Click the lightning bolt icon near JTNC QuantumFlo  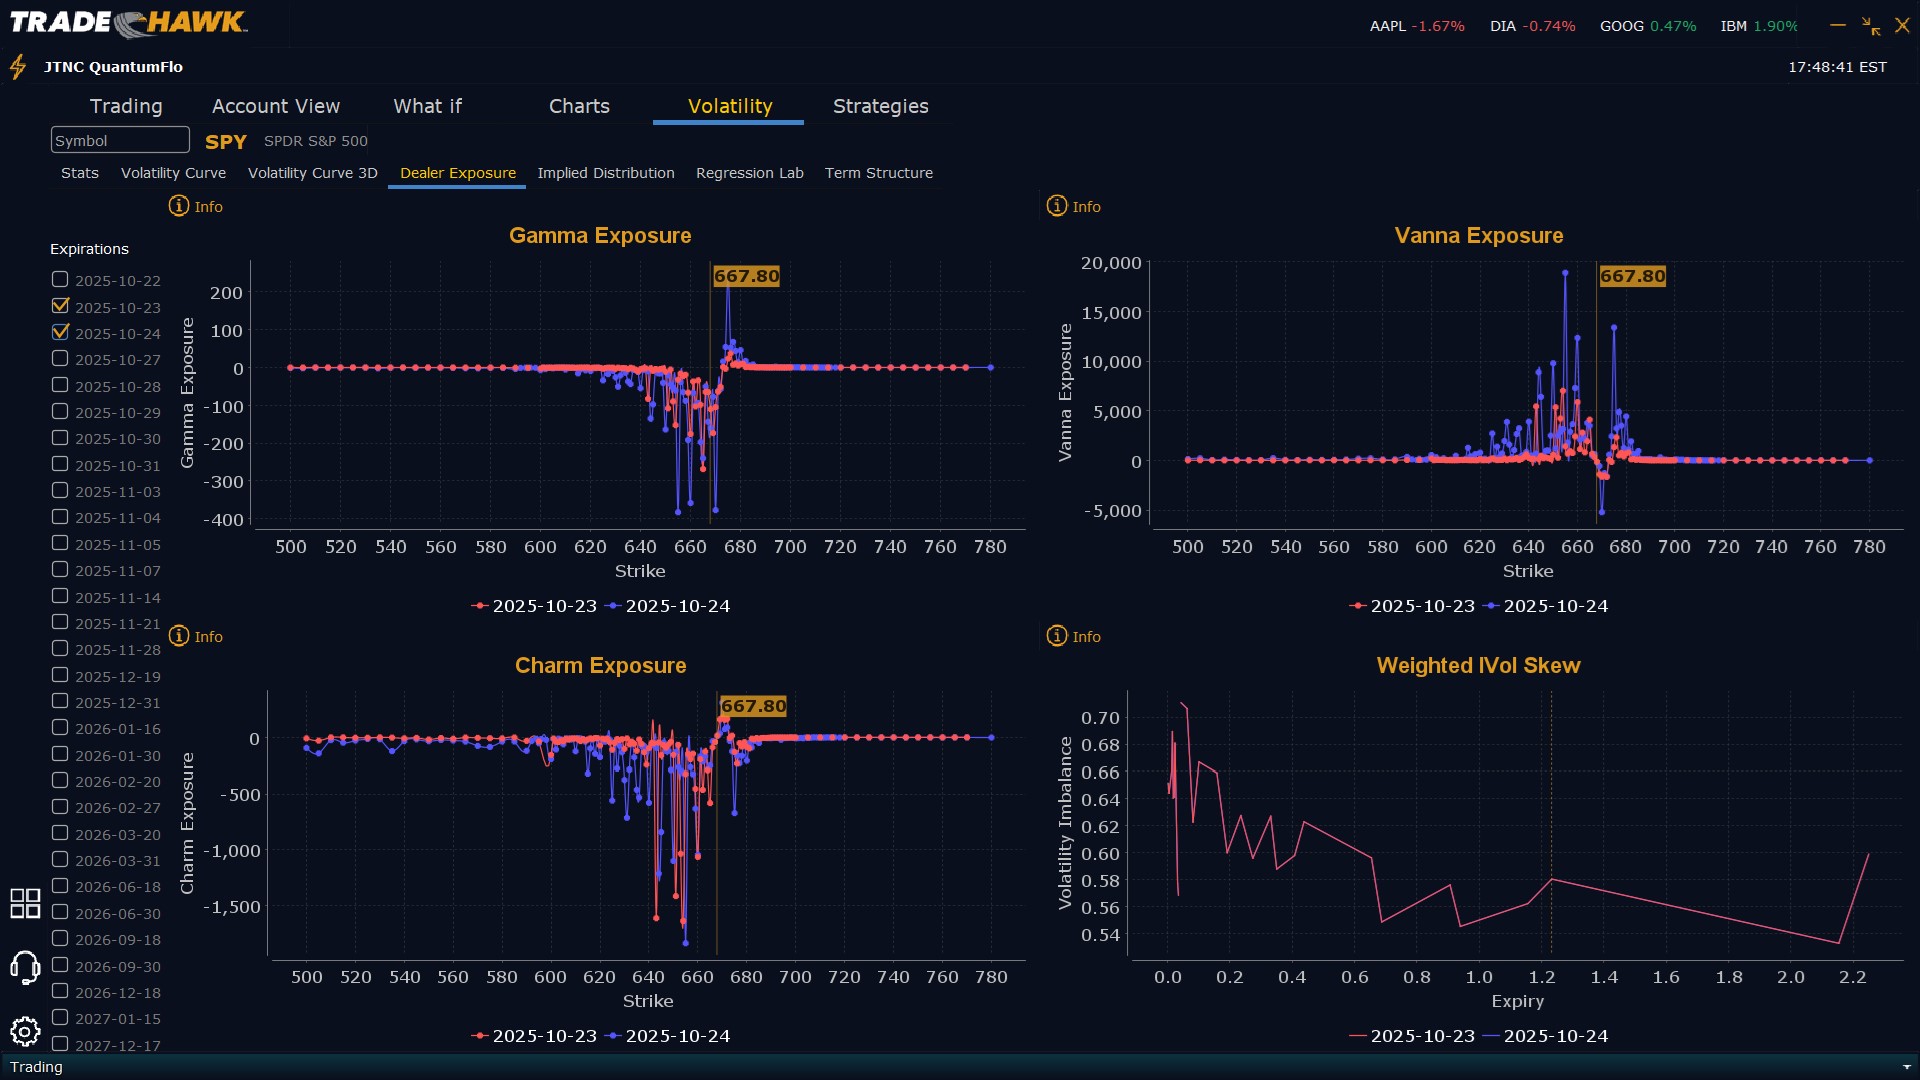pyautogui.click(x=18, y=67)
